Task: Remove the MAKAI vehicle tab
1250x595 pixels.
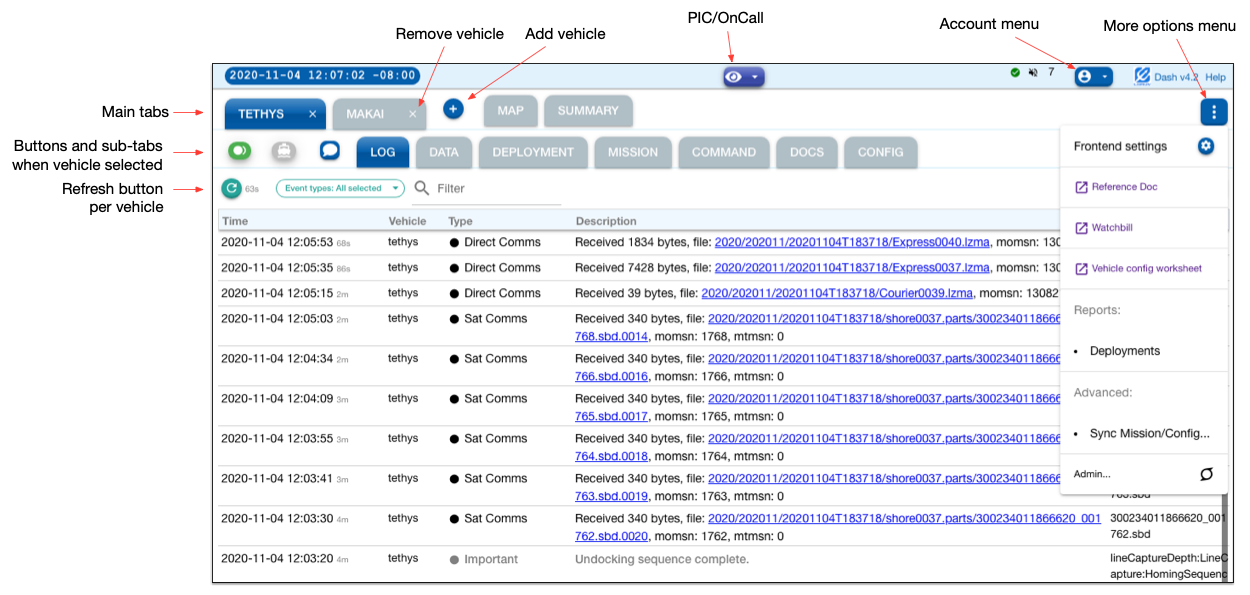Action: [x=412, y=114]
